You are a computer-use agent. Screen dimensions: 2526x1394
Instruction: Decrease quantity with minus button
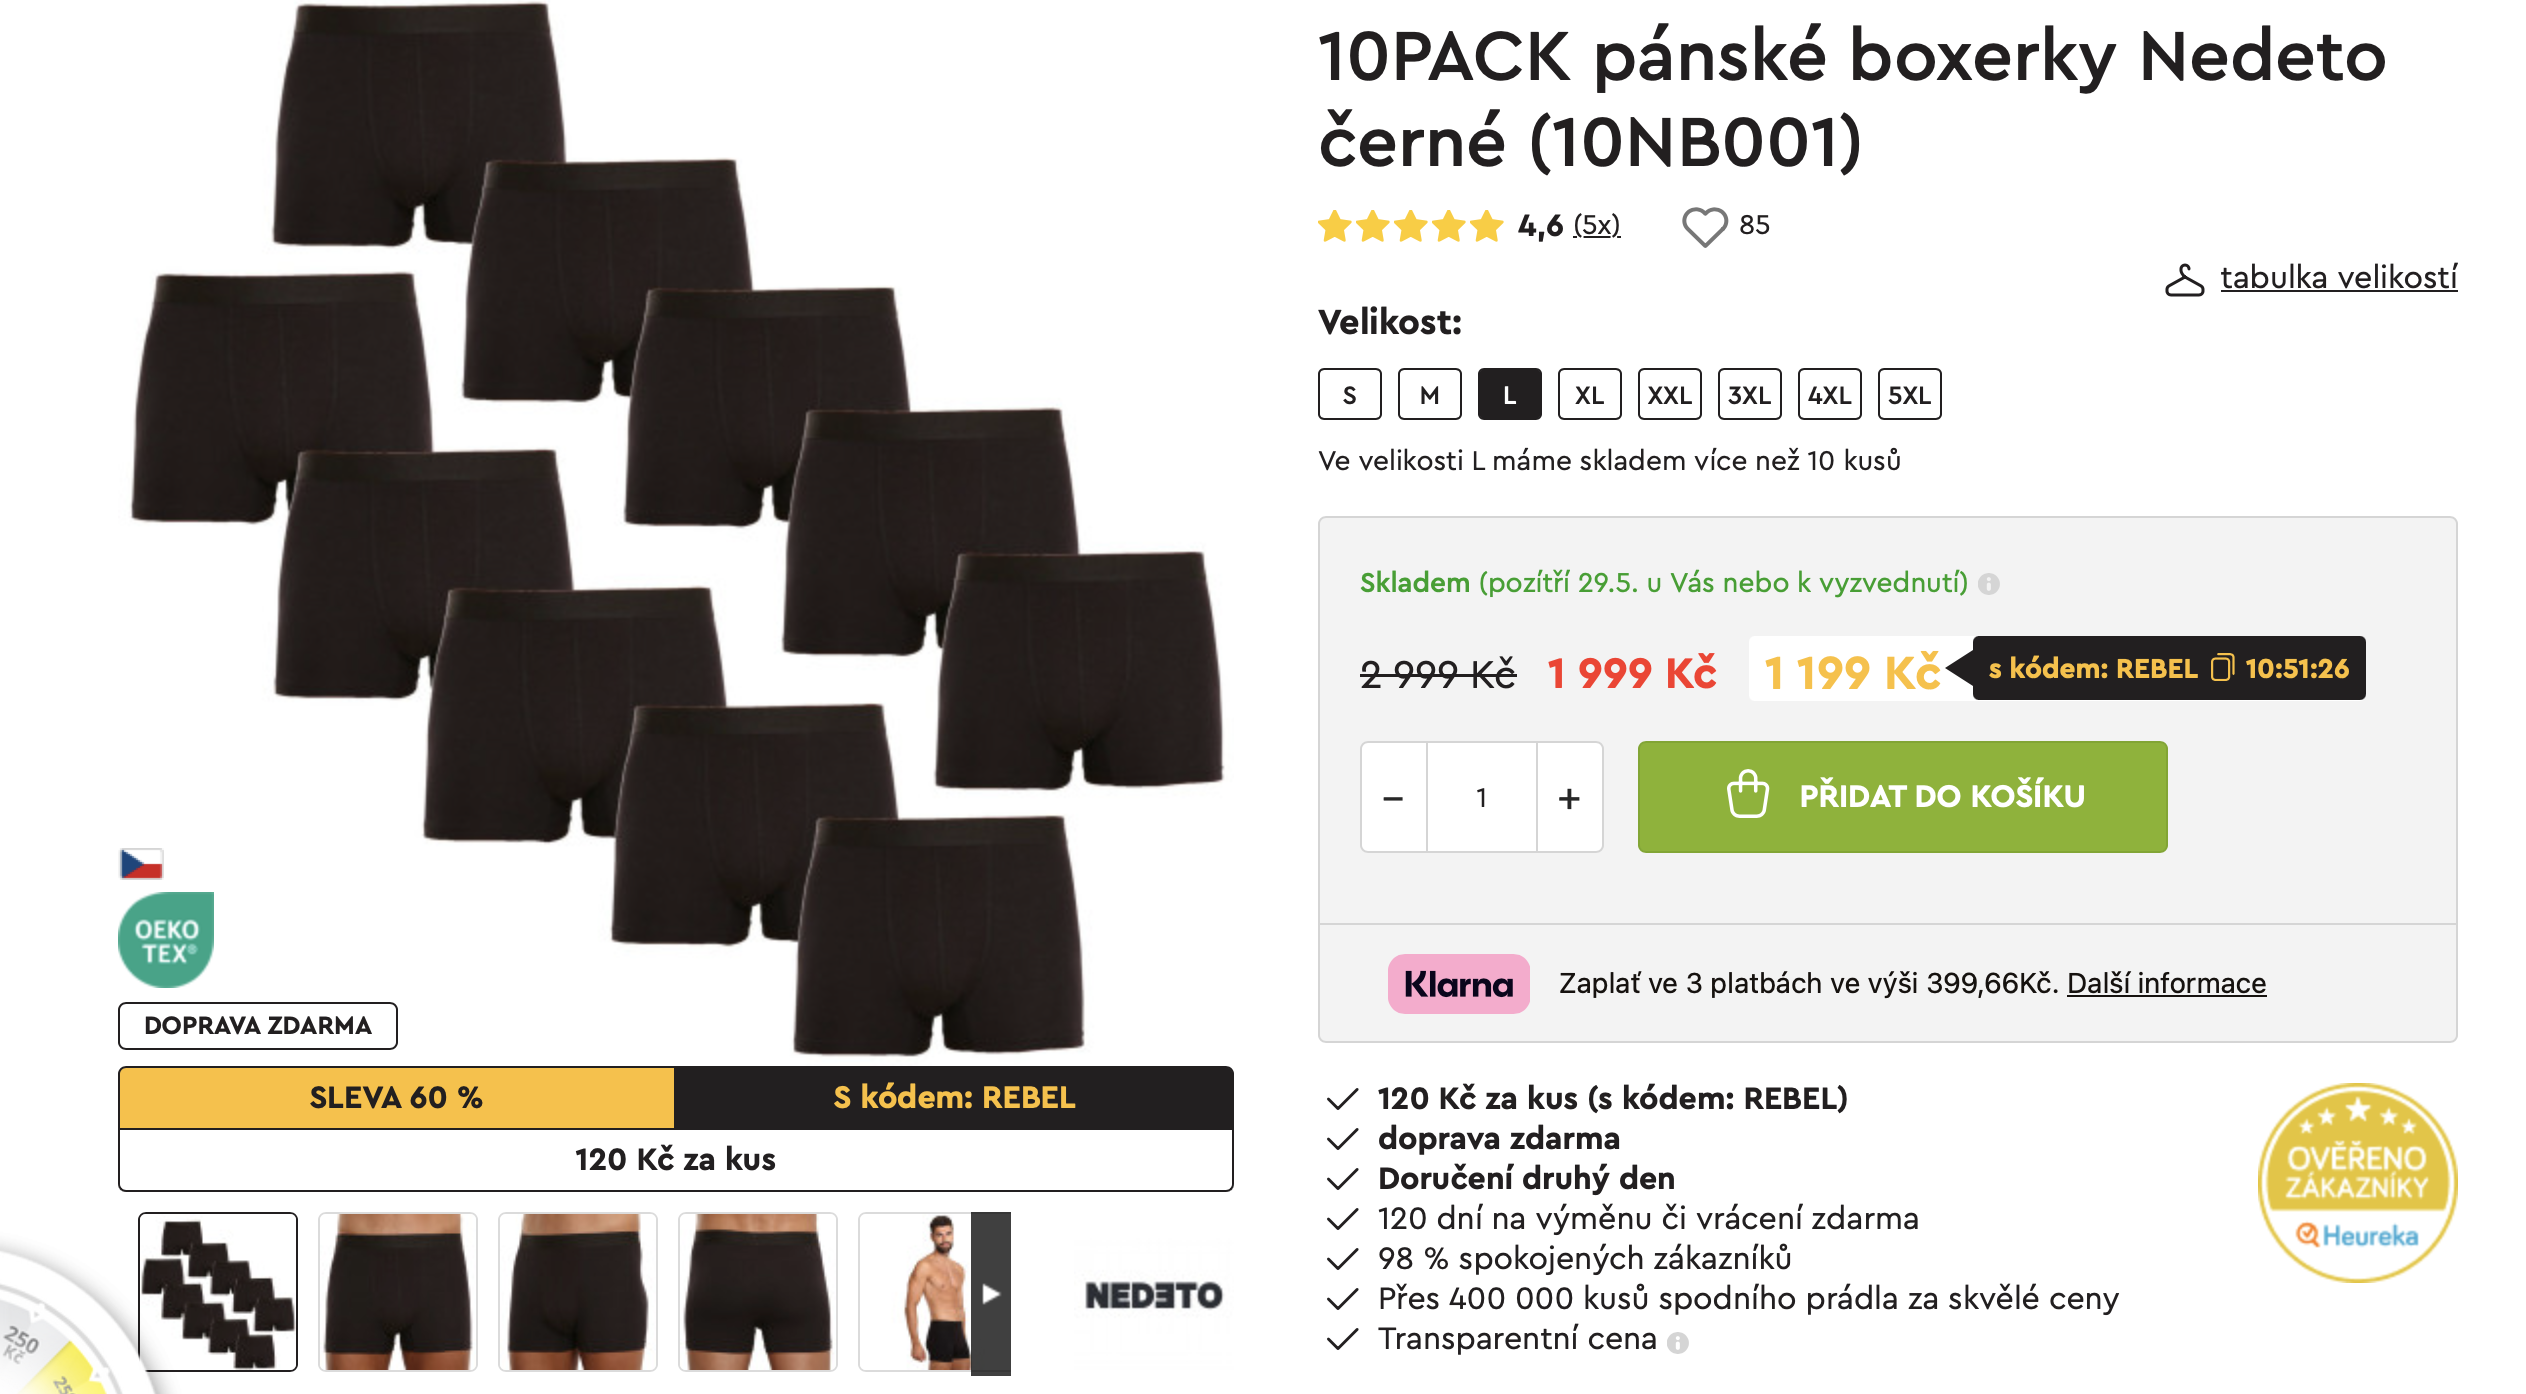1393,798
